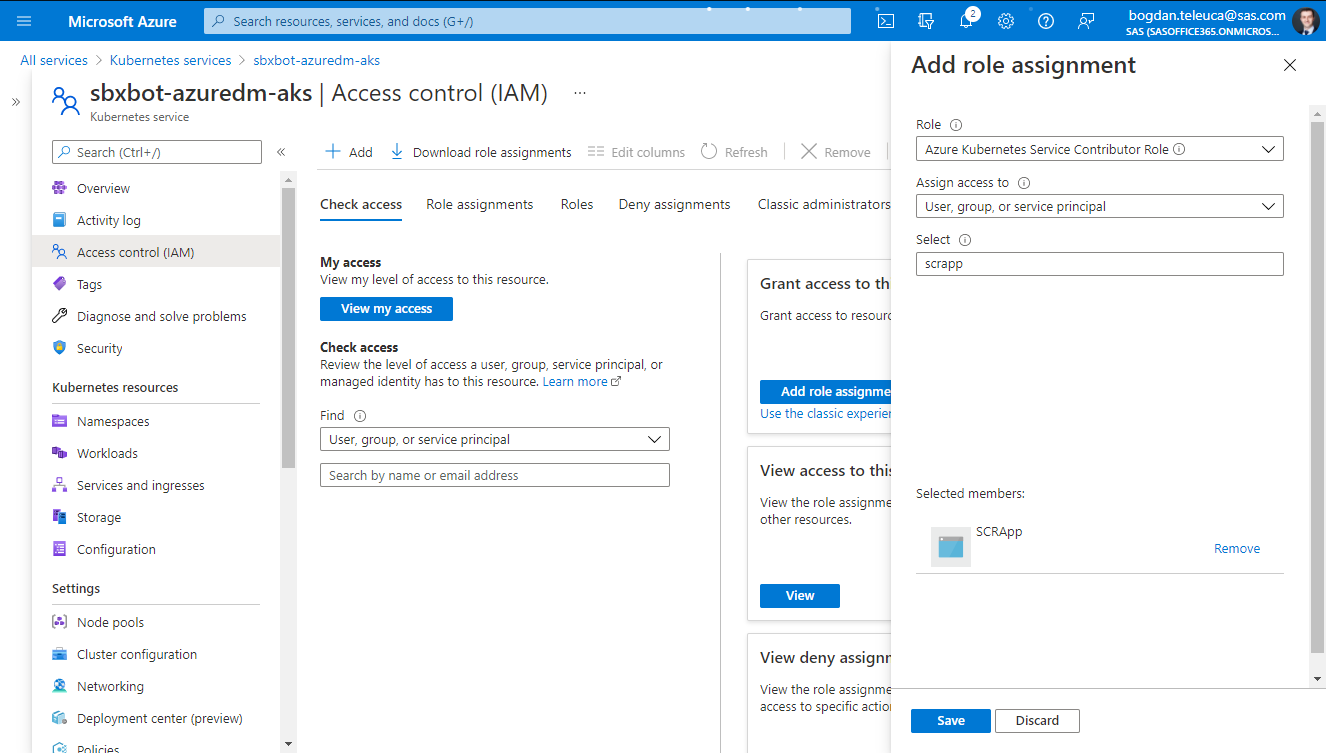Click the SCRApp member thumbnail
Image resolution: width=1326 pixels, height=753 pixels.
(x=950, y=546)
